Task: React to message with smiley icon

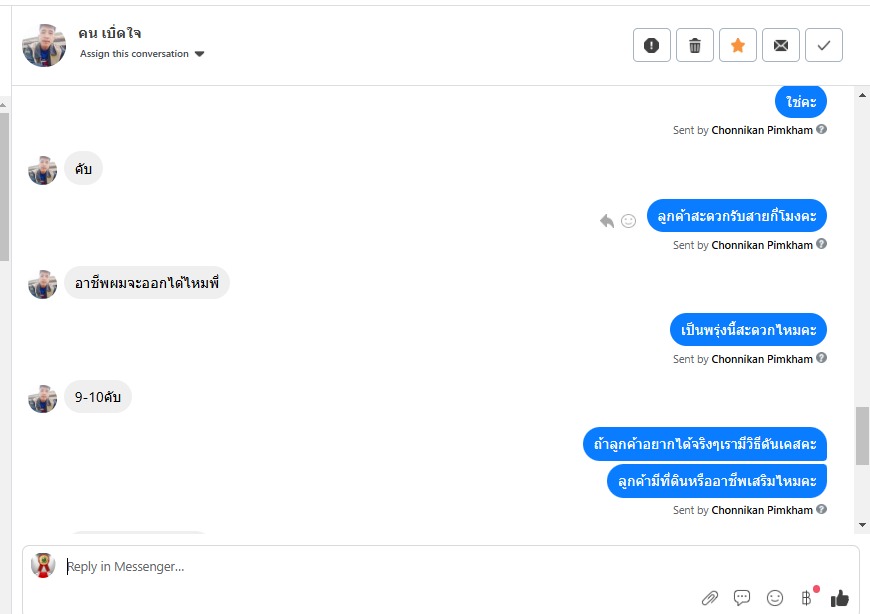Action: point(628,221)
